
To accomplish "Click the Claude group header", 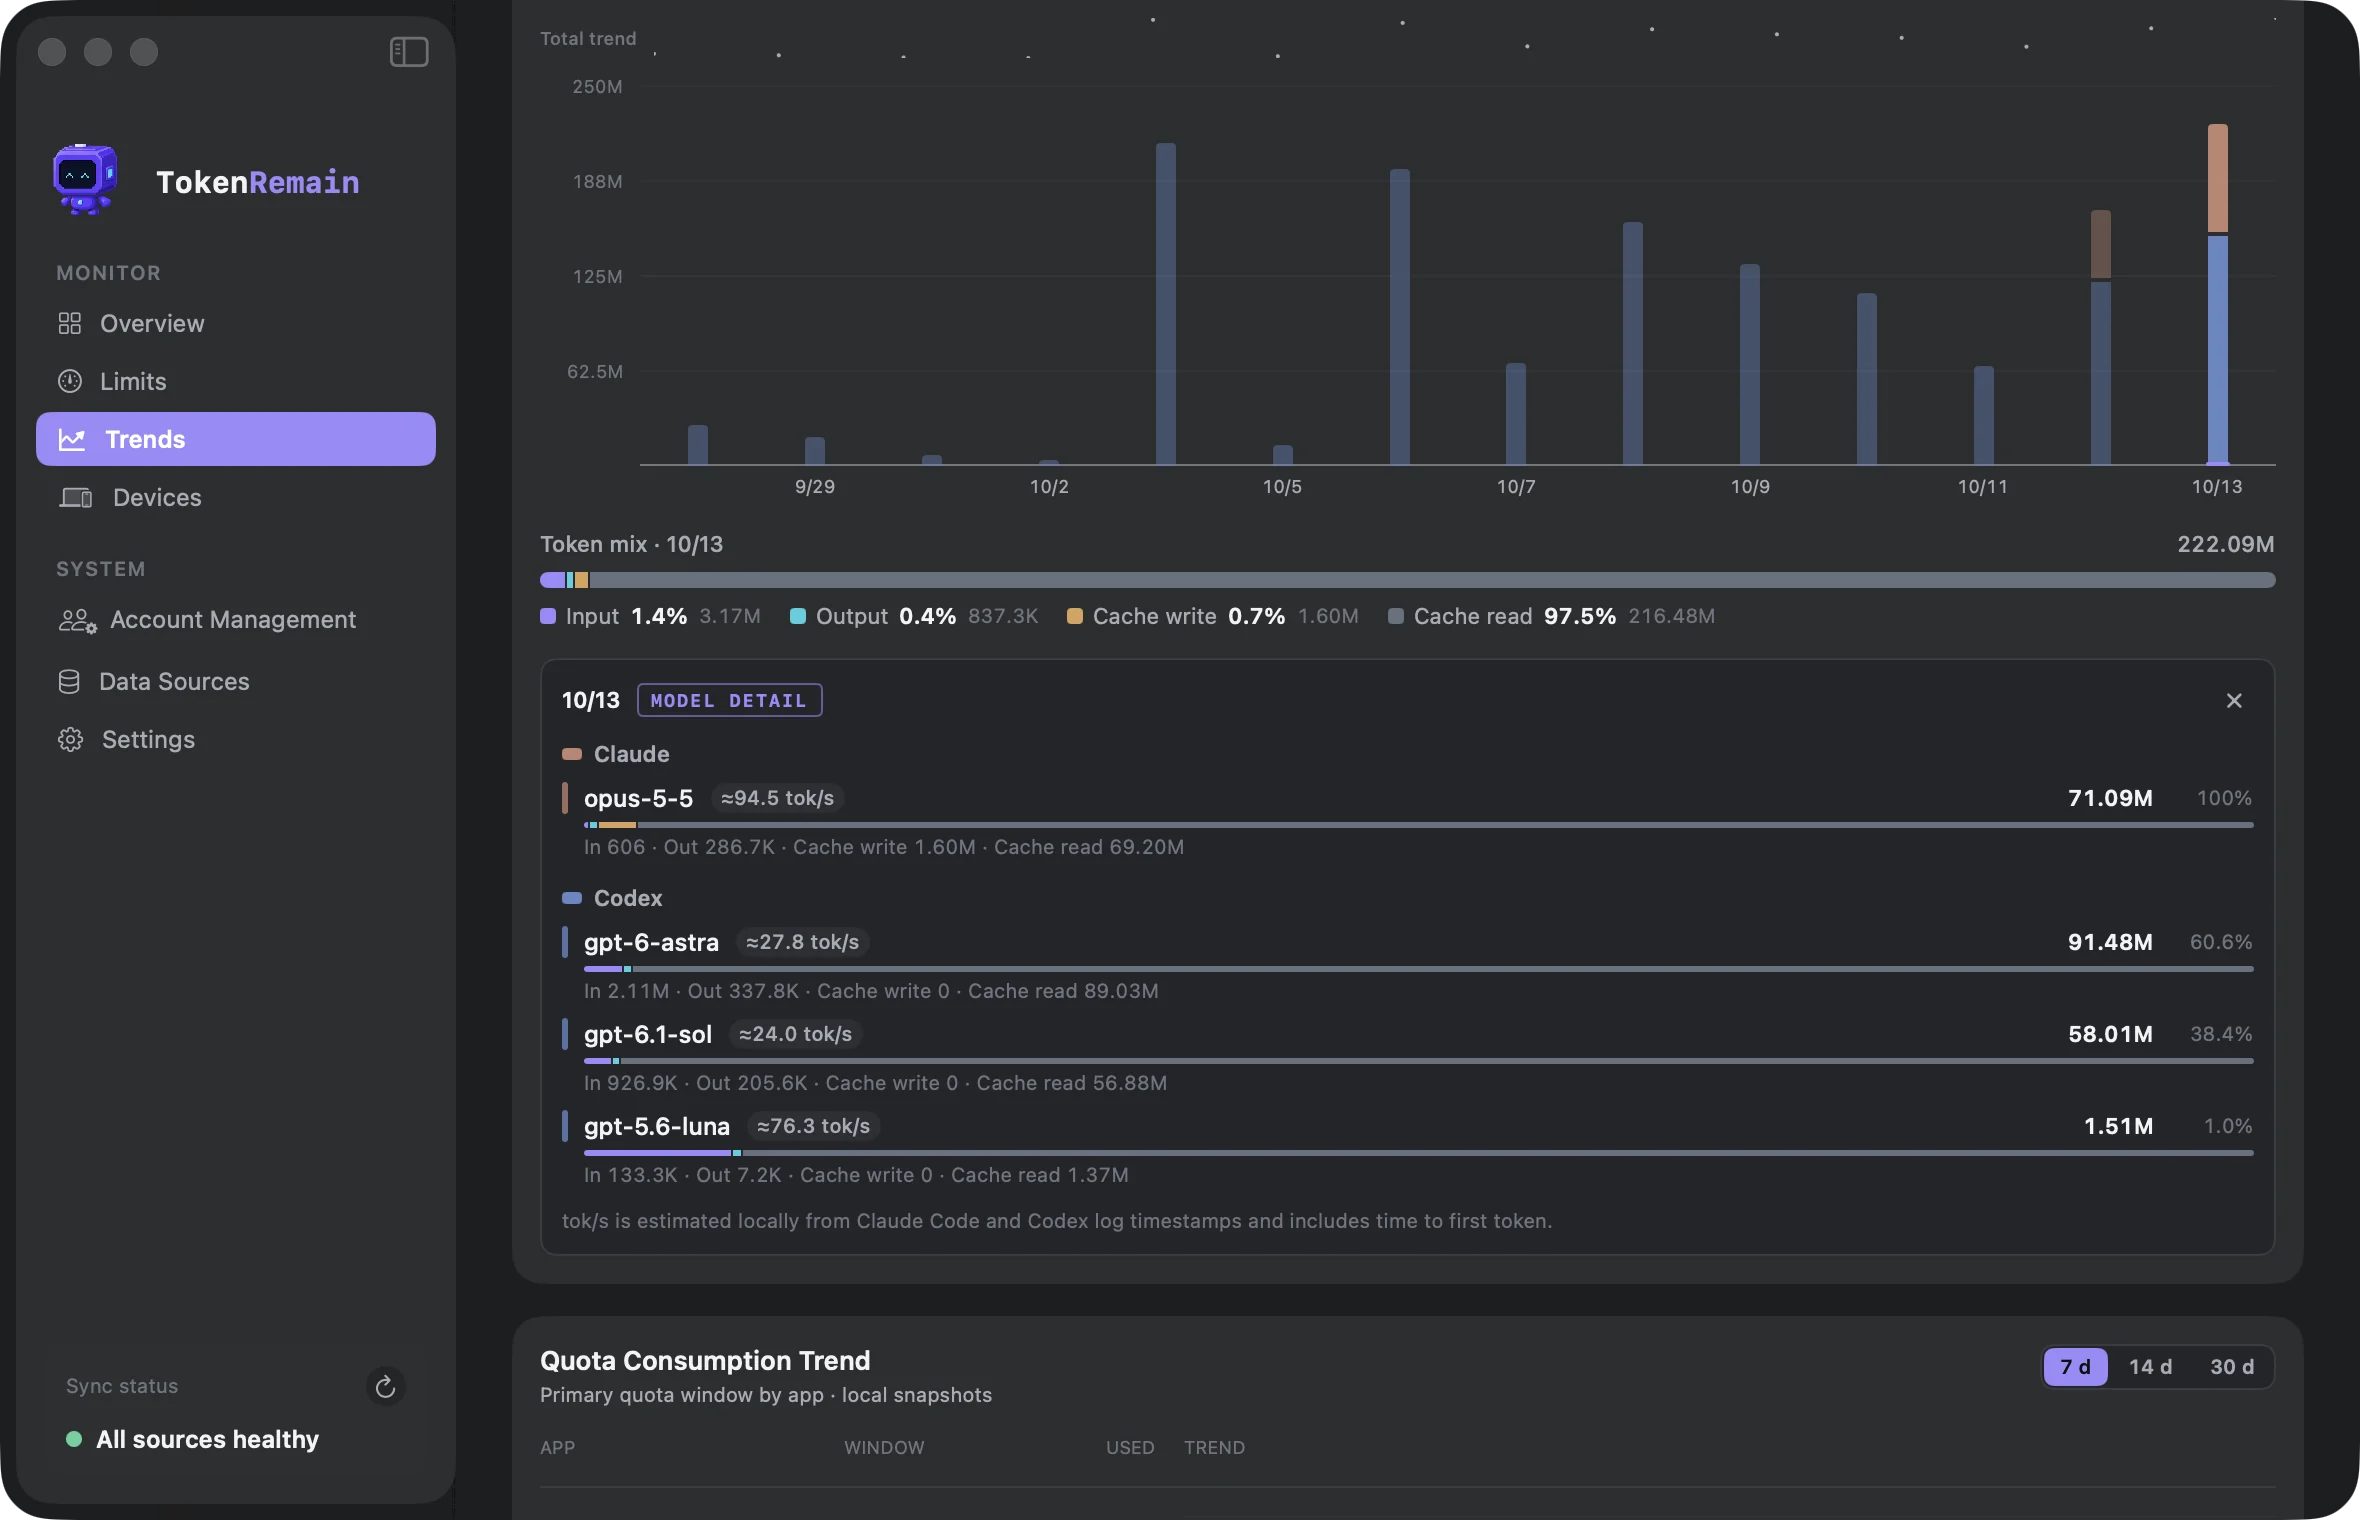I will point(616,754).
